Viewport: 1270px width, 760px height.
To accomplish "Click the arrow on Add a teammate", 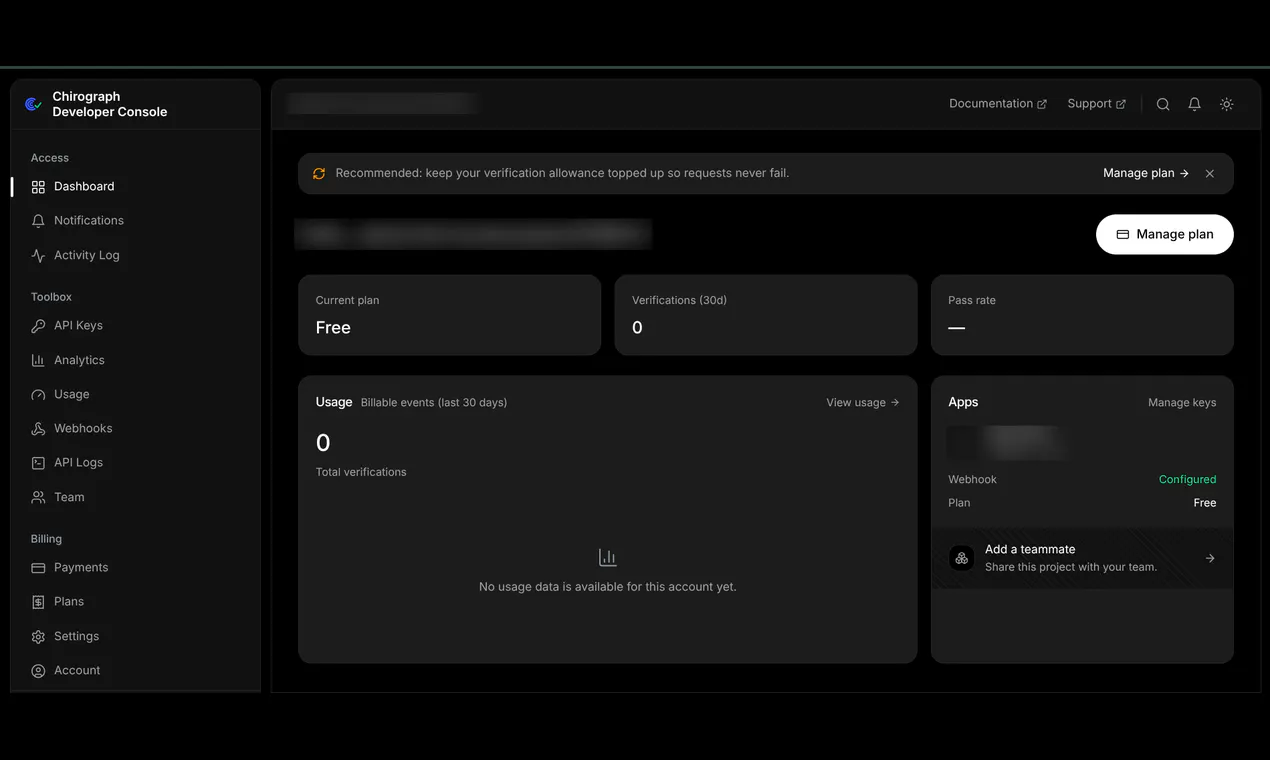I will 1210,558.
